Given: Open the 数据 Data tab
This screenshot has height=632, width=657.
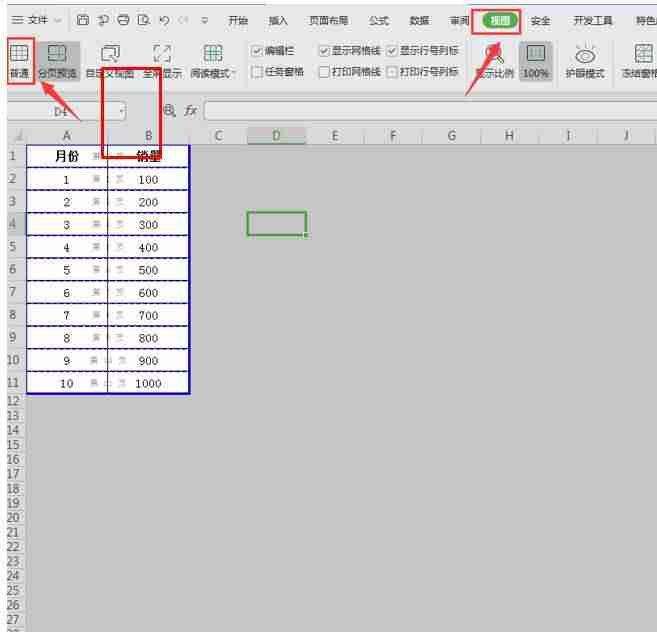Looking at the screenshot, I should point(419,20).
